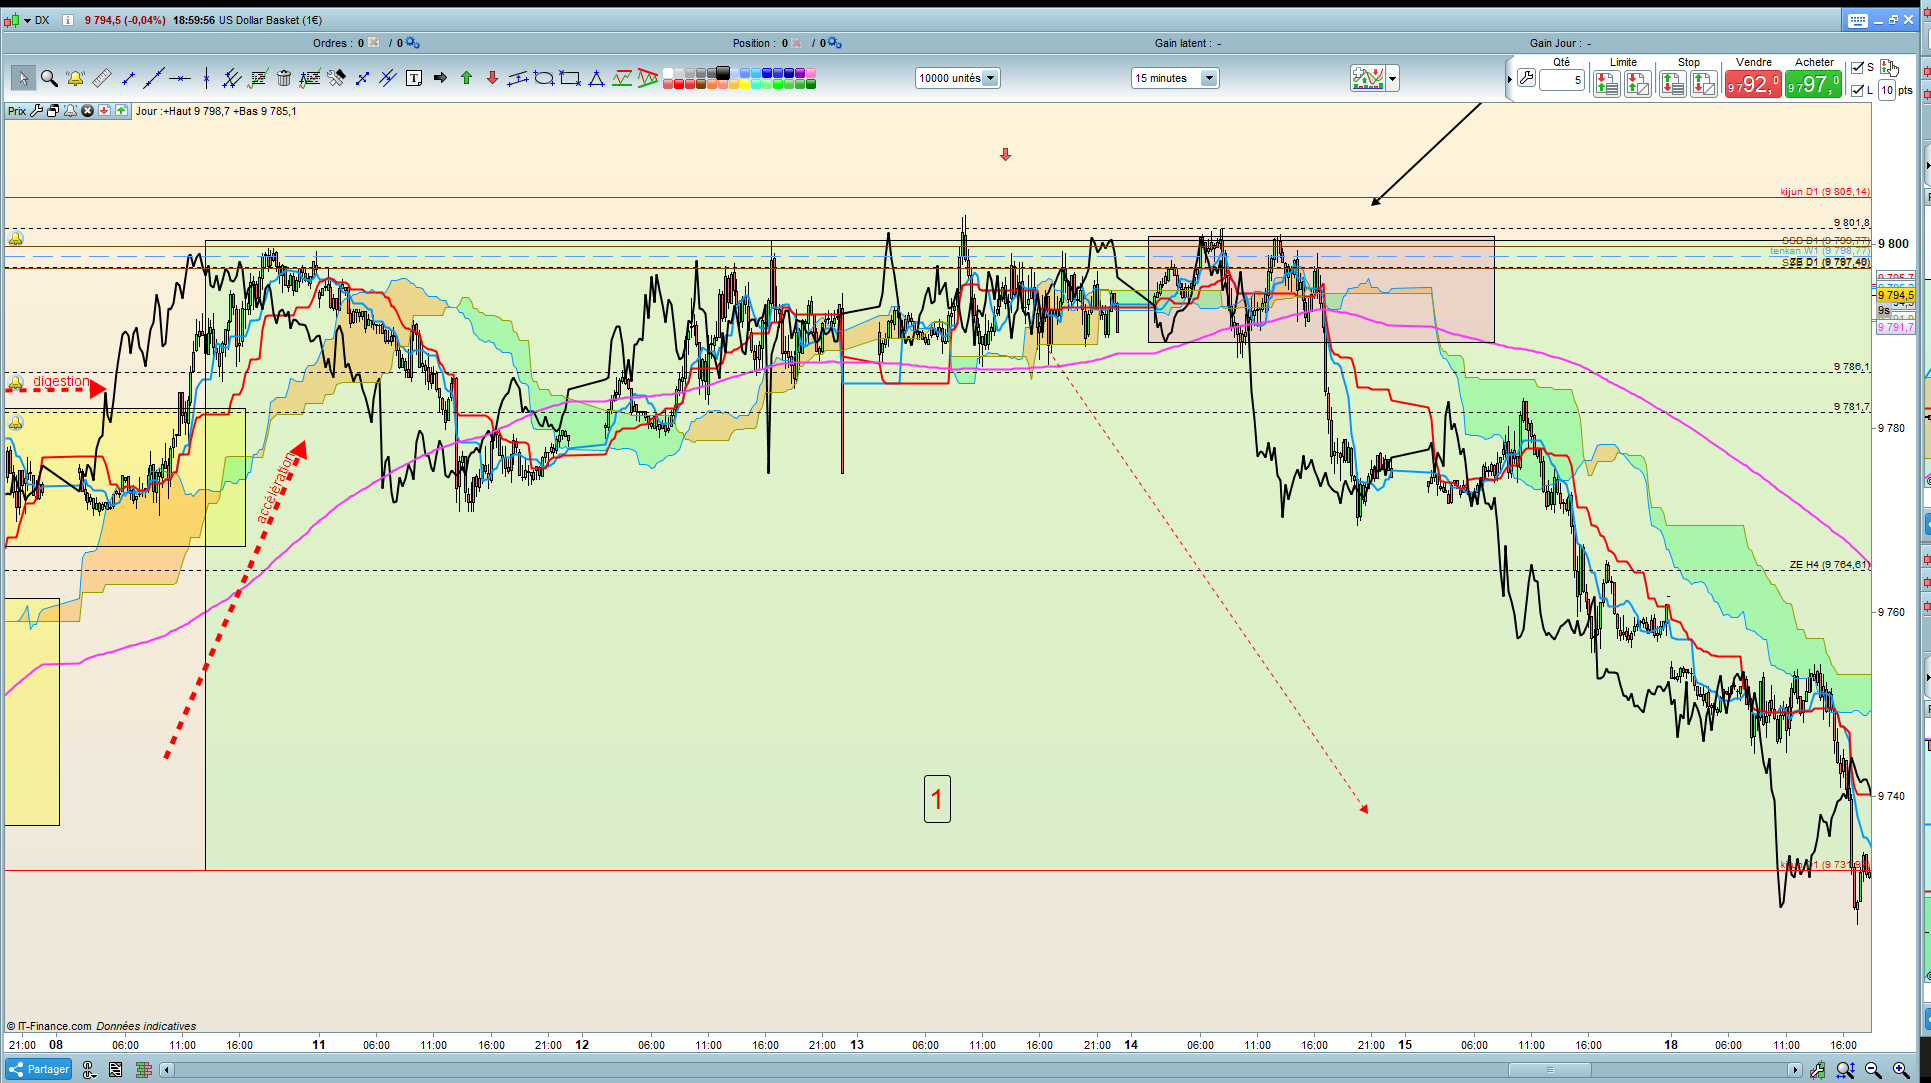Open the hammer and wrench tools icon
The width and height of the screenshot is (1931, 1083).
click(336, 78)
